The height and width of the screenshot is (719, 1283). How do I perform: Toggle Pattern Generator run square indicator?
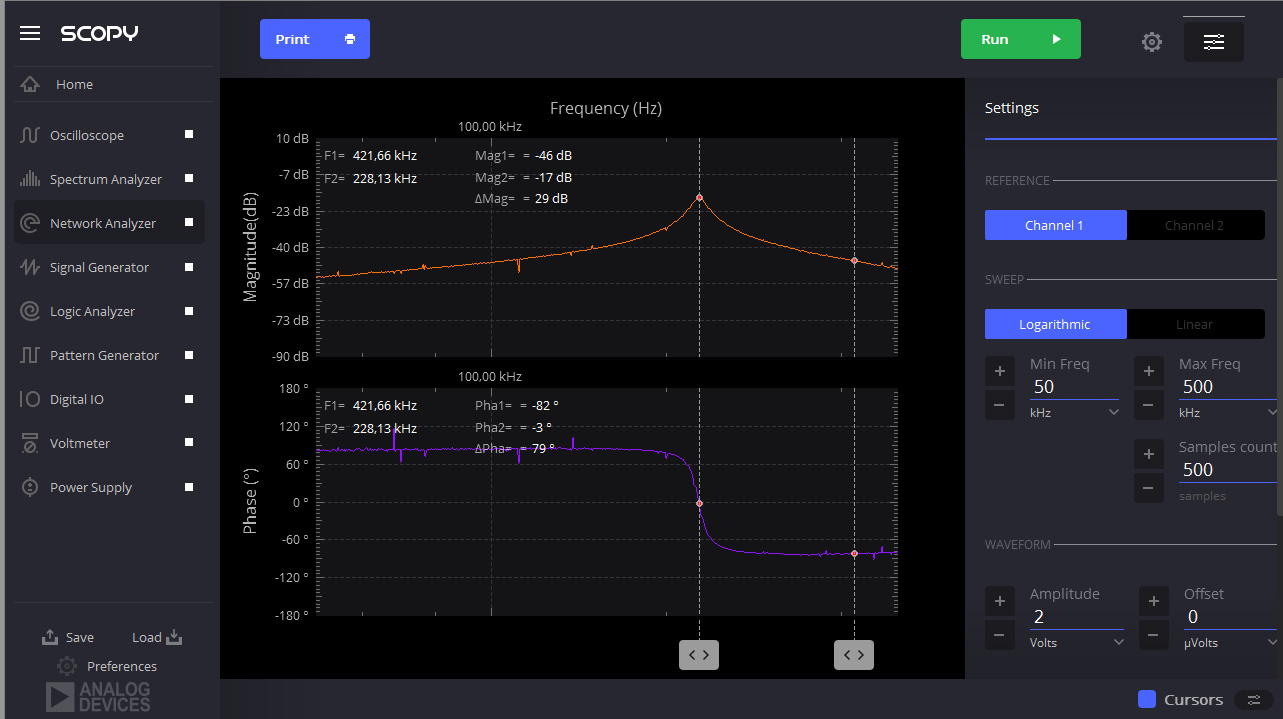tap(189, 355)
